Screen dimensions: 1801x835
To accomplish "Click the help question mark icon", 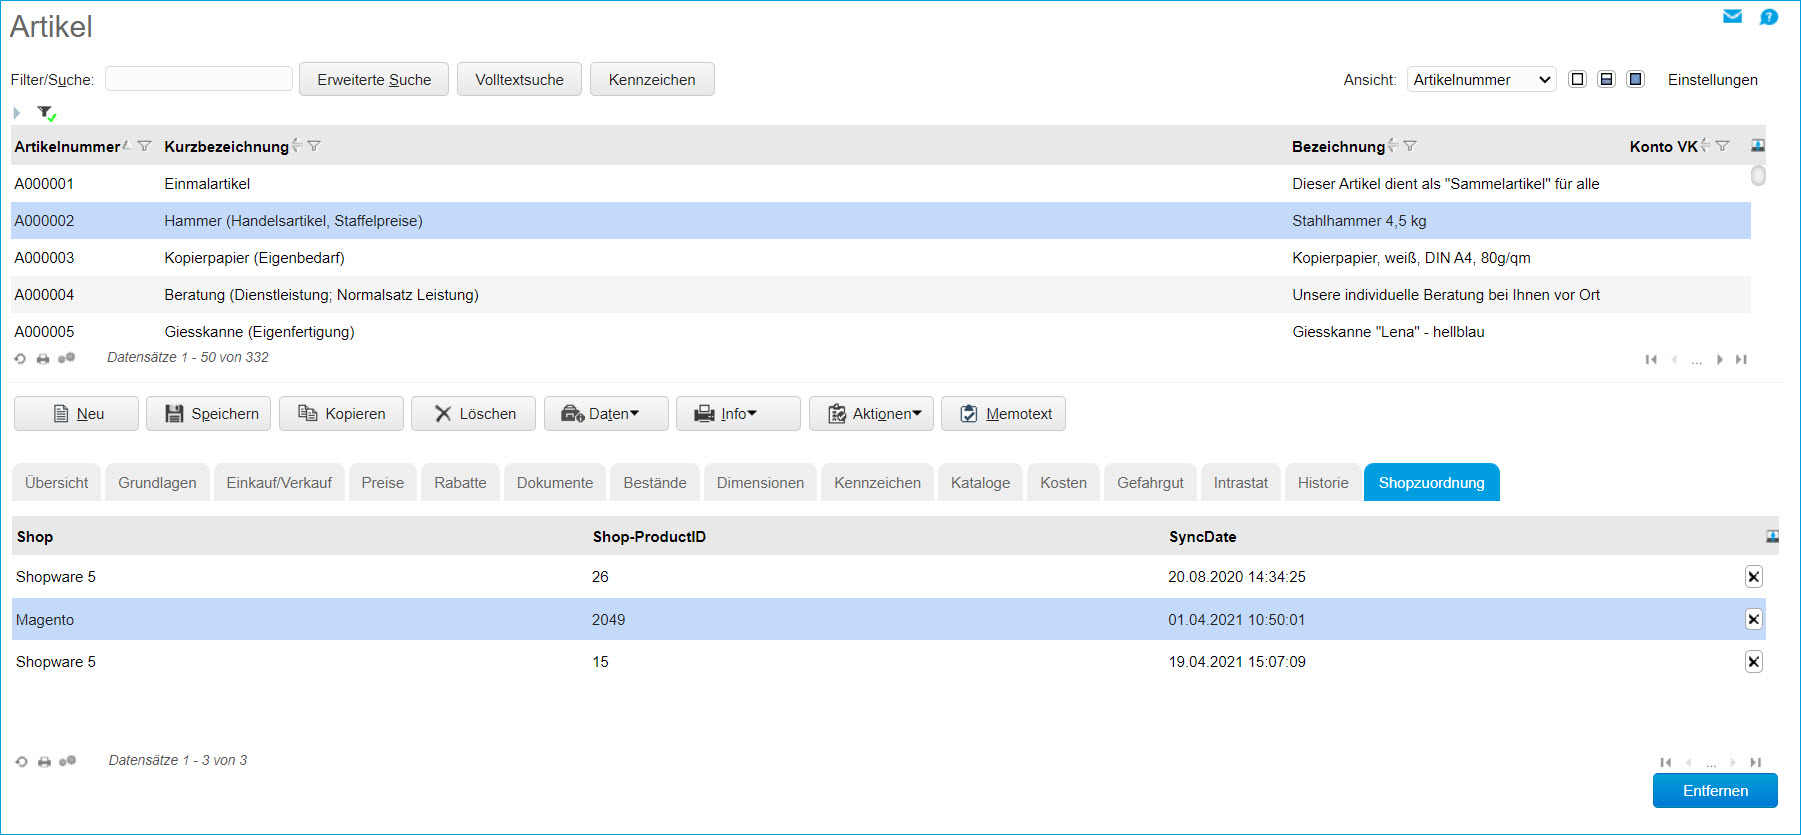I will 1768,17.
